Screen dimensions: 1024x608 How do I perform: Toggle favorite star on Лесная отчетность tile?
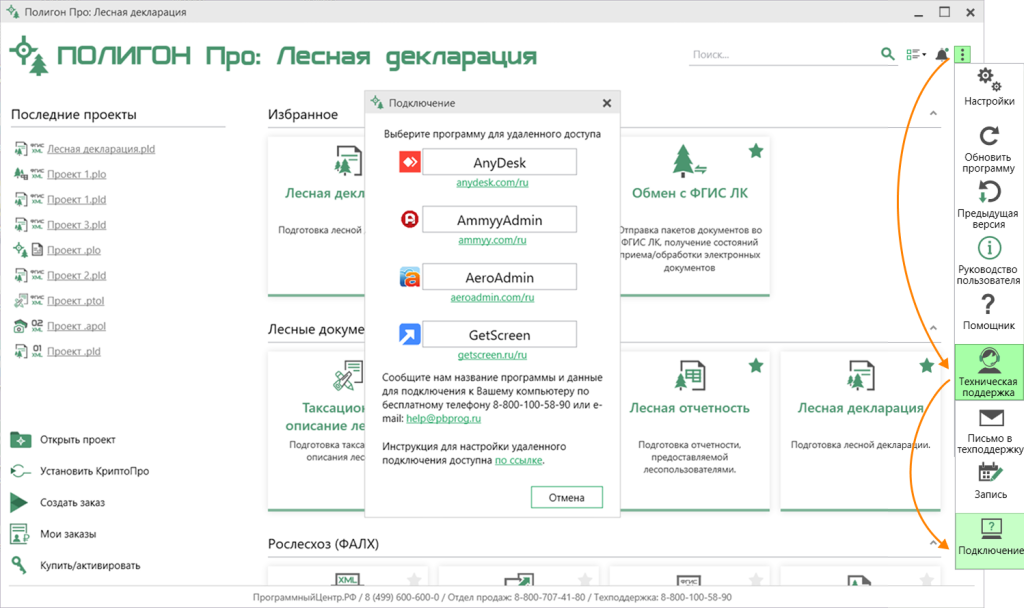point(756,365)
